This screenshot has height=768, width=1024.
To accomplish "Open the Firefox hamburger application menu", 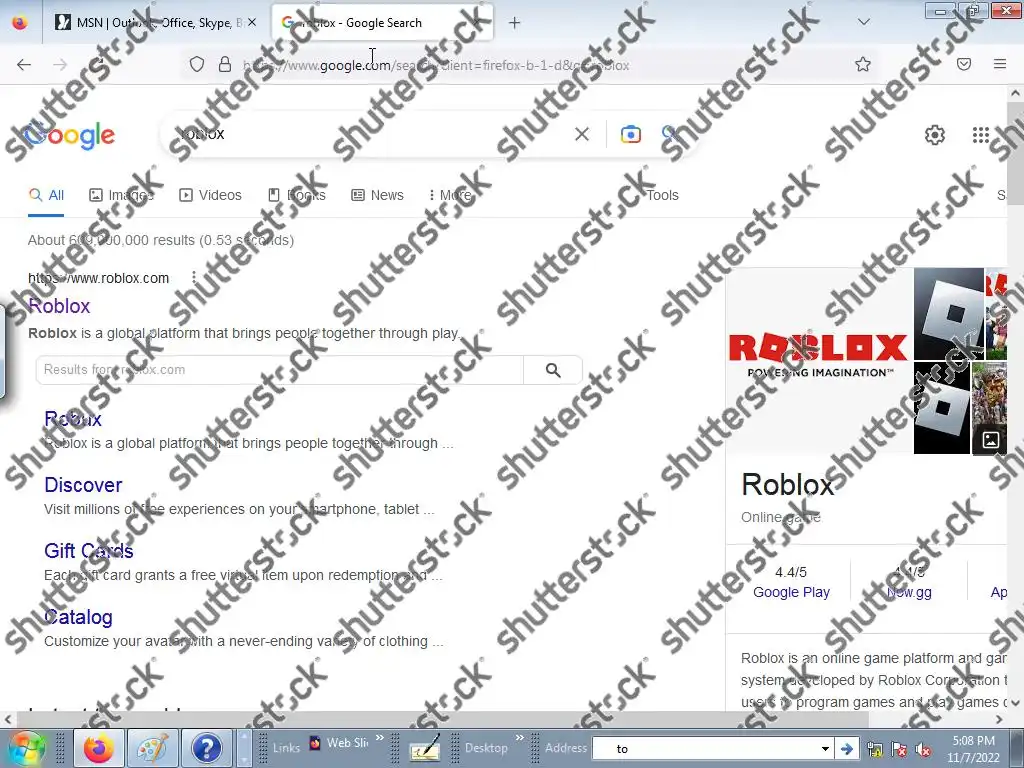I will click(1000, 64).
